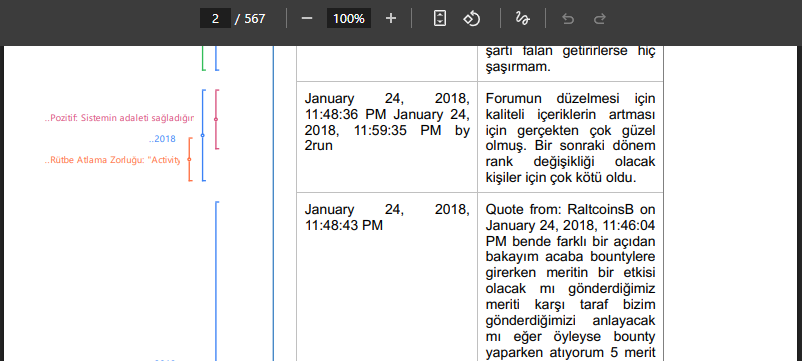Click the blue '..2018' annotation label
The image size is (802, 361).
pos(162,139)
